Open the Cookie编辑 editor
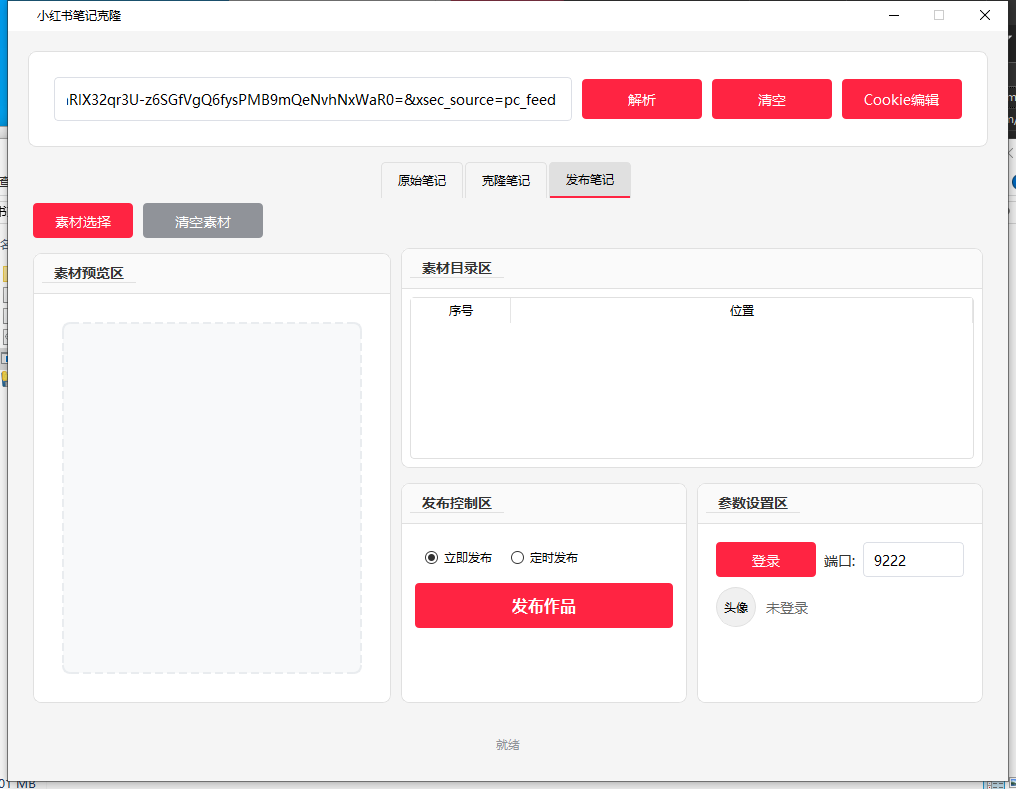Image resolution: width=1016 pixels, height=789 pixels. tap(901, 99)
